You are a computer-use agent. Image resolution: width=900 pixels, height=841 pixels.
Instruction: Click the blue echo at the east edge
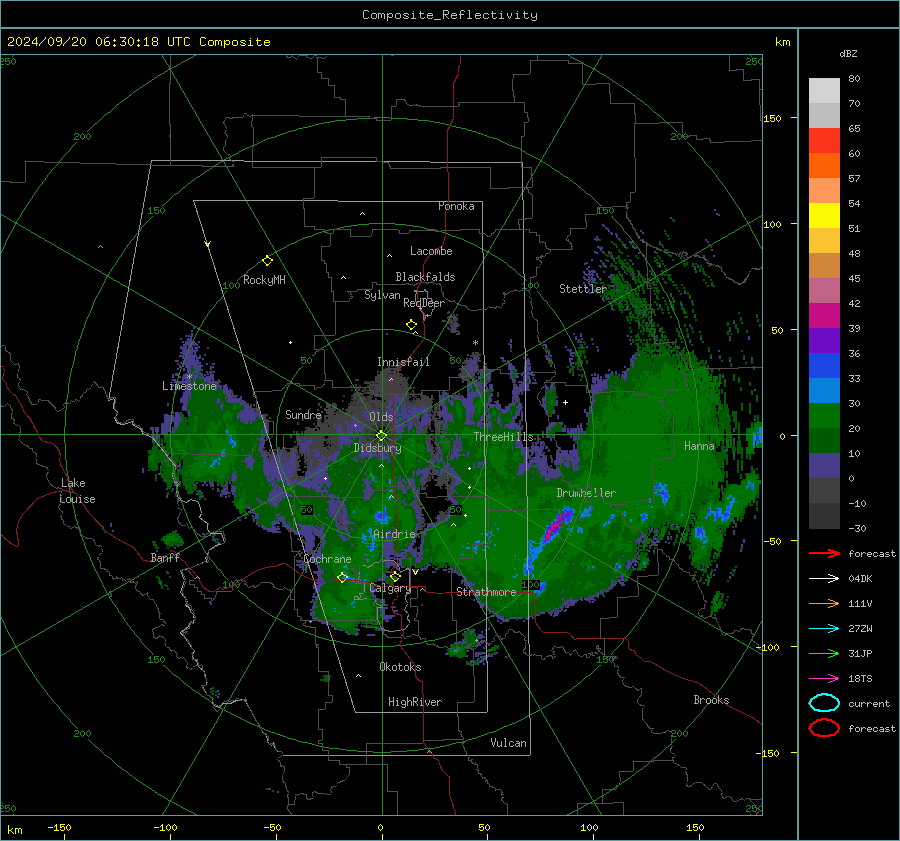758,436
